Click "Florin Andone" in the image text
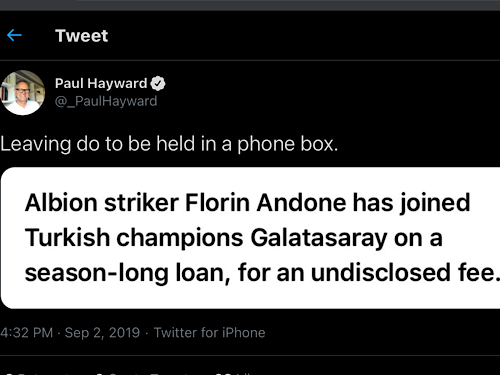This screenshot has height=375, width=500. (266, 203)
